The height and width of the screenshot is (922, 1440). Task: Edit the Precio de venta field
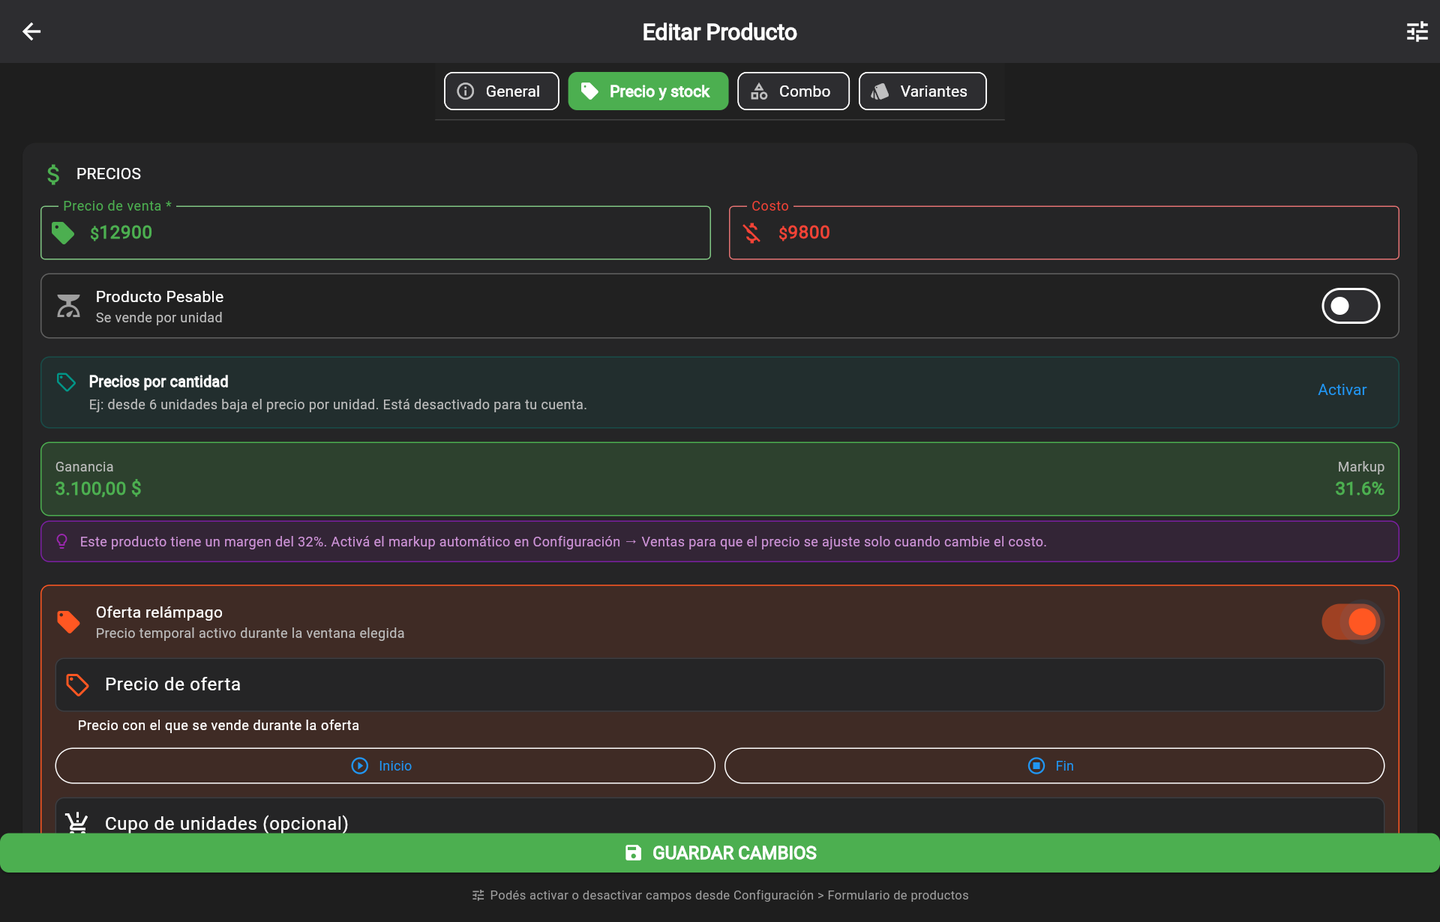click(x=375, y=233)
